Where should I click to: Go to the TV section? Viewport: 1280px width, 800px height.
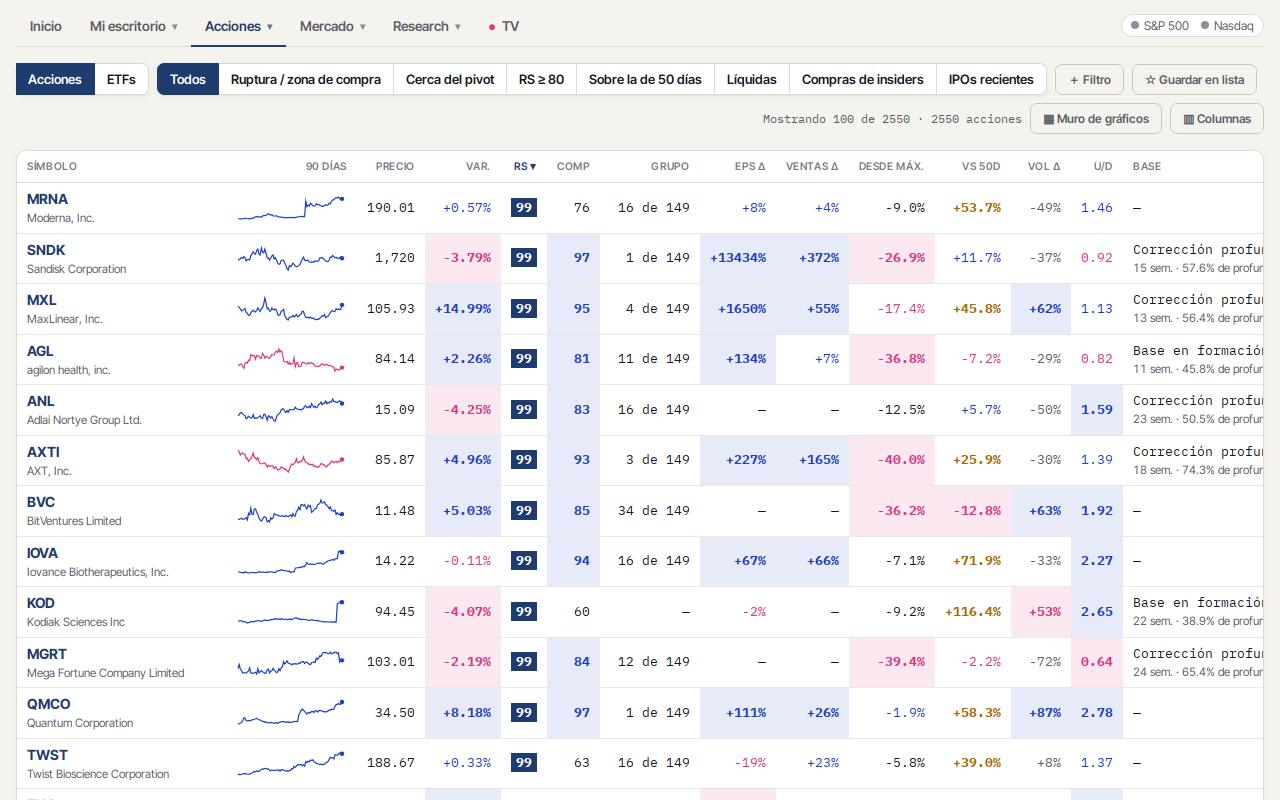(504, 26)
